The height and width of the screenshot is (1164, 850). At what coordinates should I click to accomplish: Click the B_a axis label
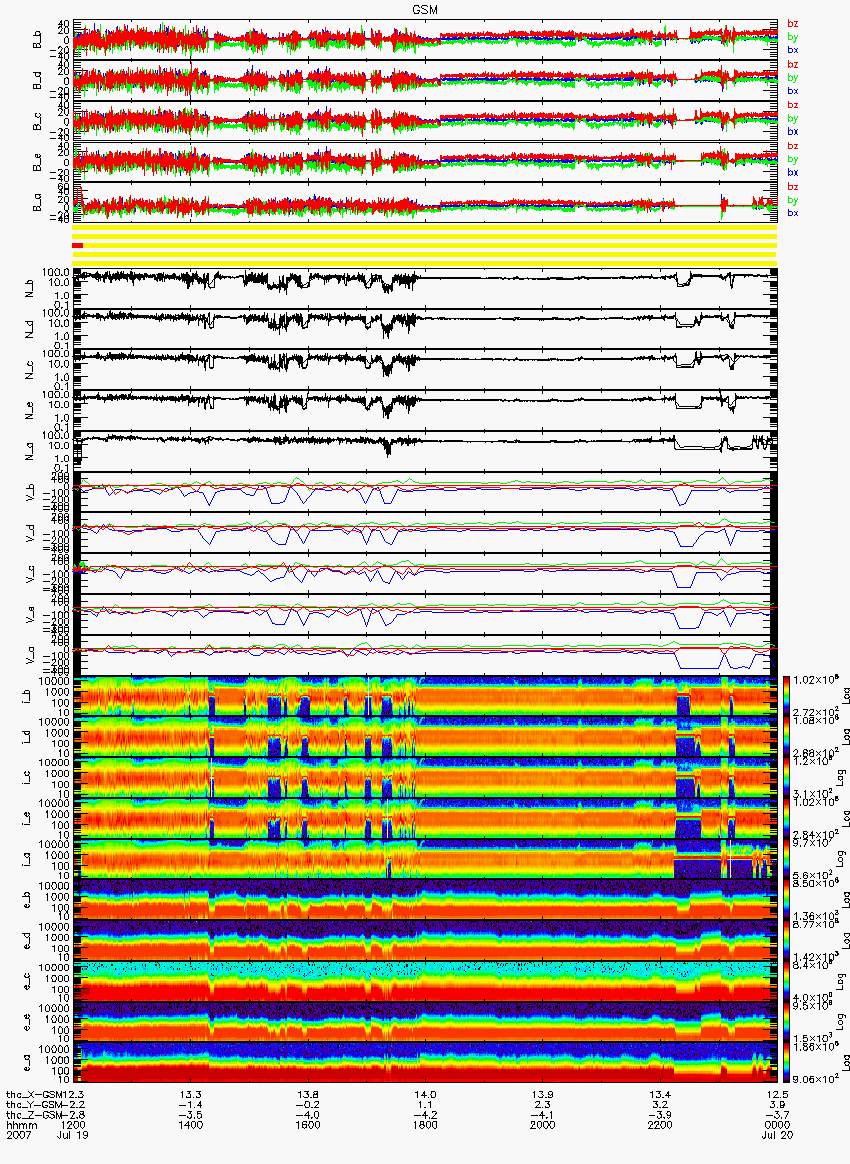(37, 203)
